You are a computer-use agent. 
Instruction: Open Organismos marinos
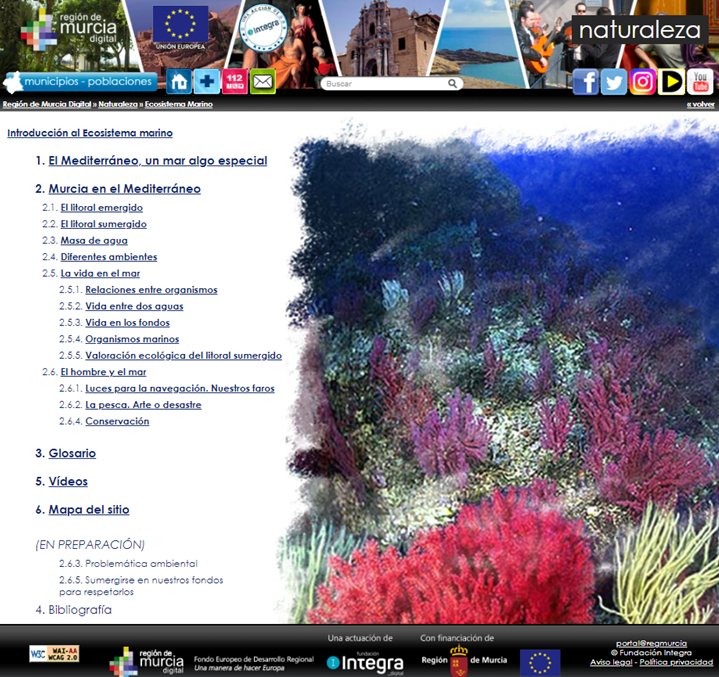click(x=132, y=339)
